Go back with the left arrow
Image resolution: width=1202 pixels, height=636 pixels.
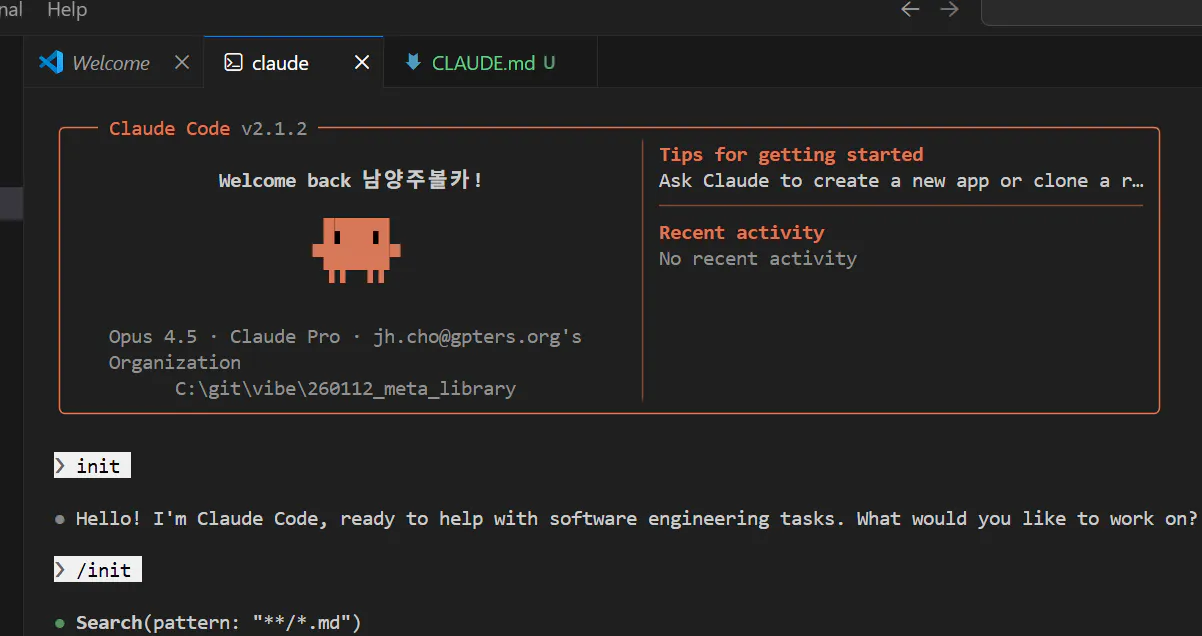pos(910,10)
